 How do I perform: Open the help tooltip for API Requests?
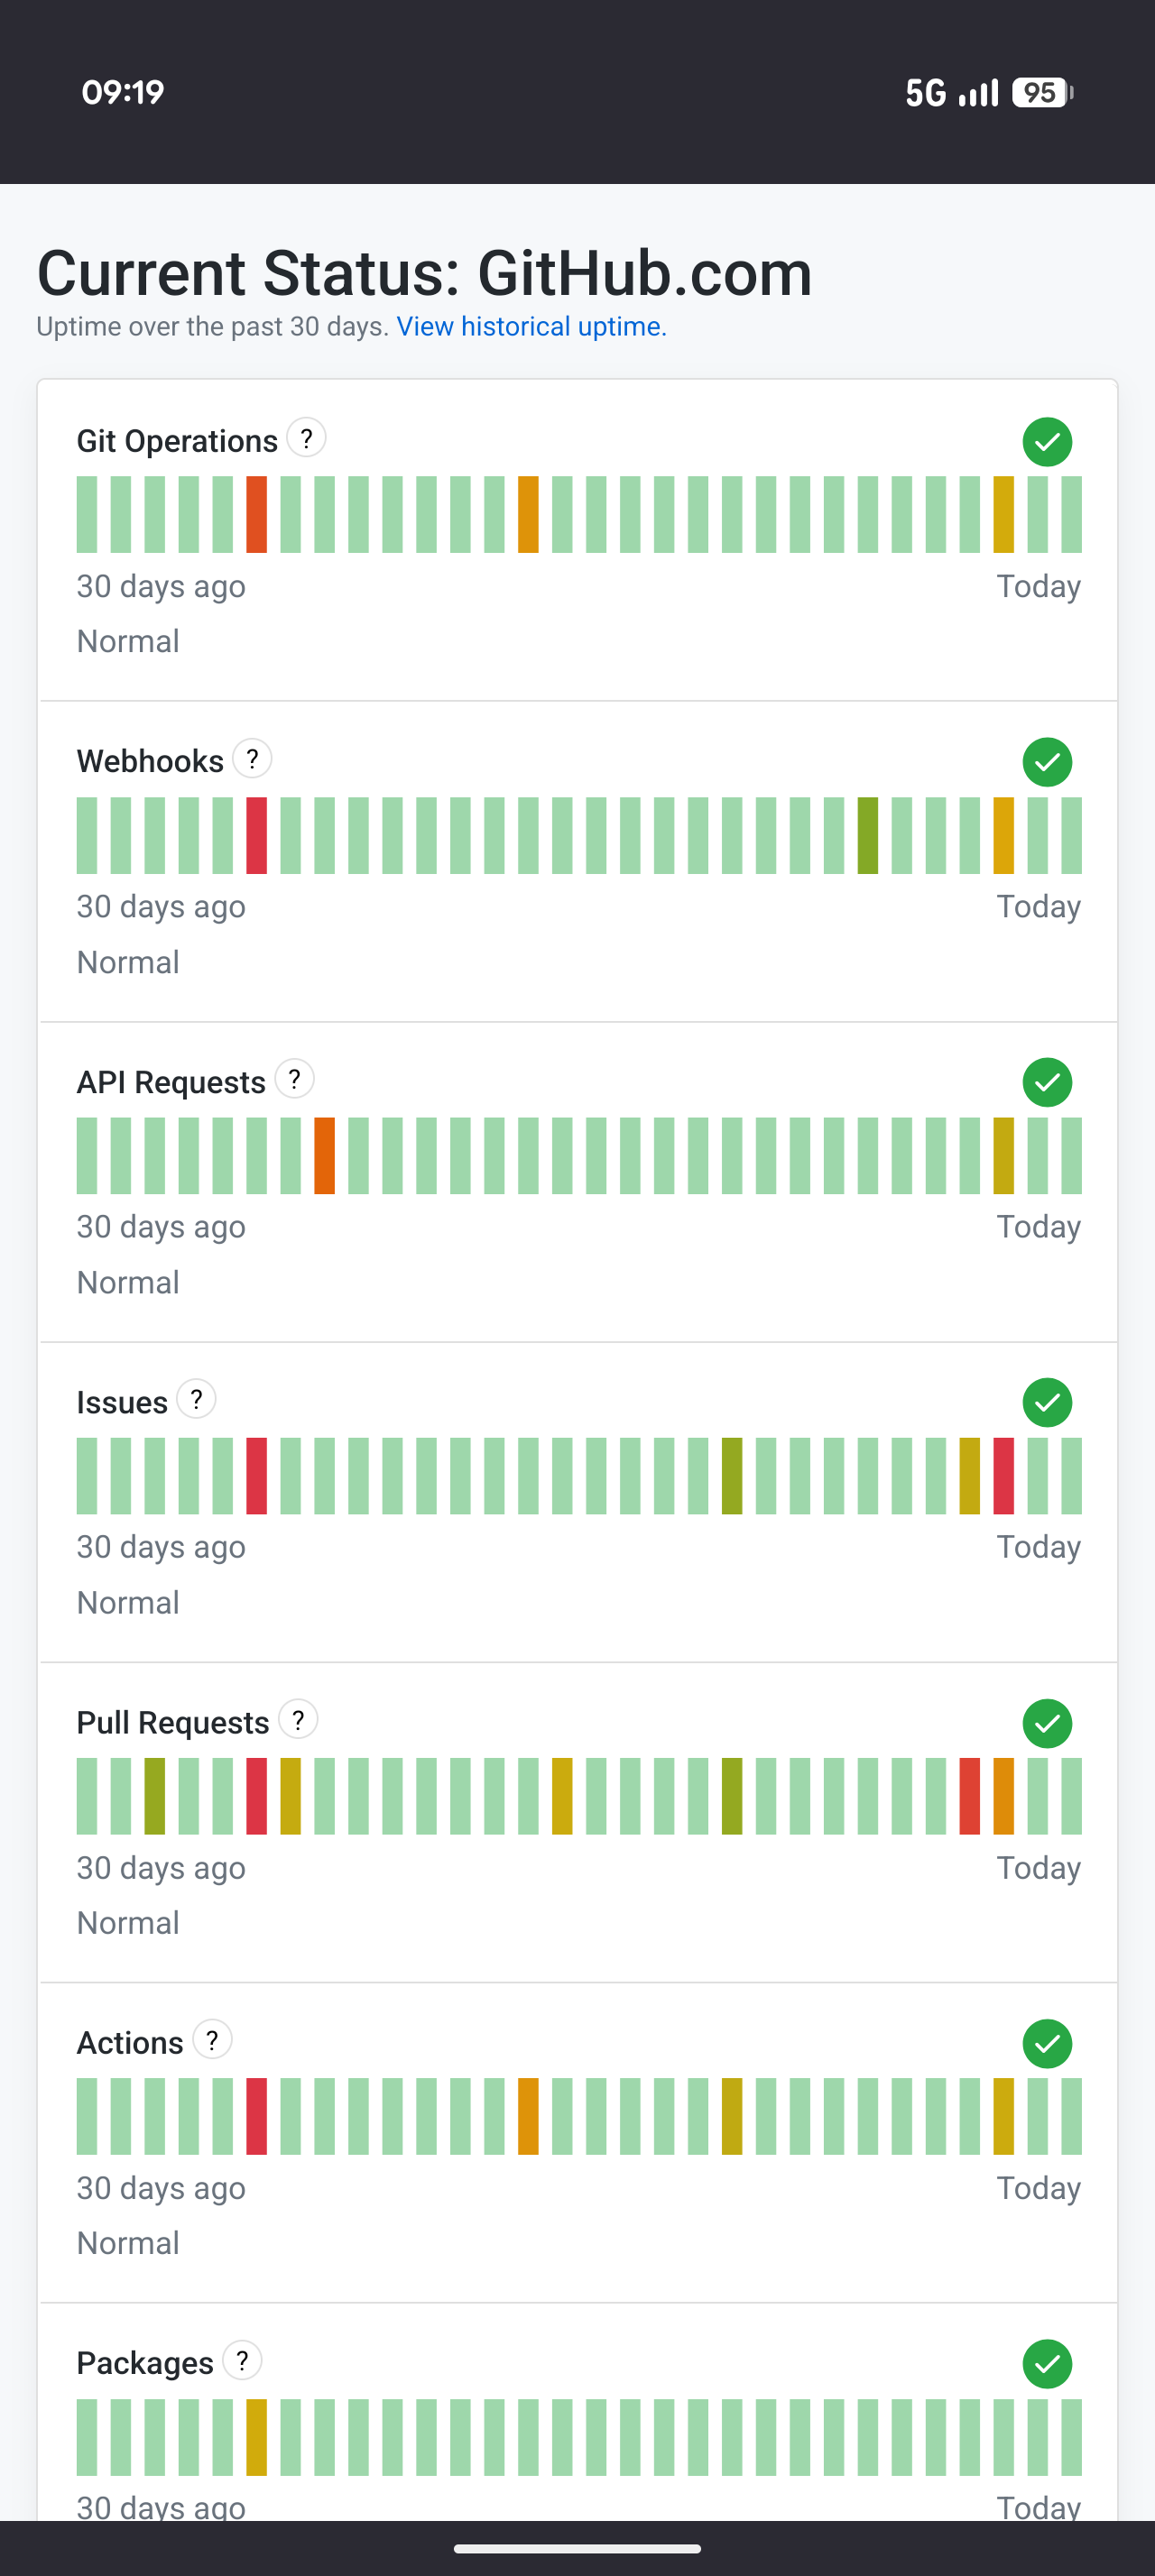[294, 1079]
